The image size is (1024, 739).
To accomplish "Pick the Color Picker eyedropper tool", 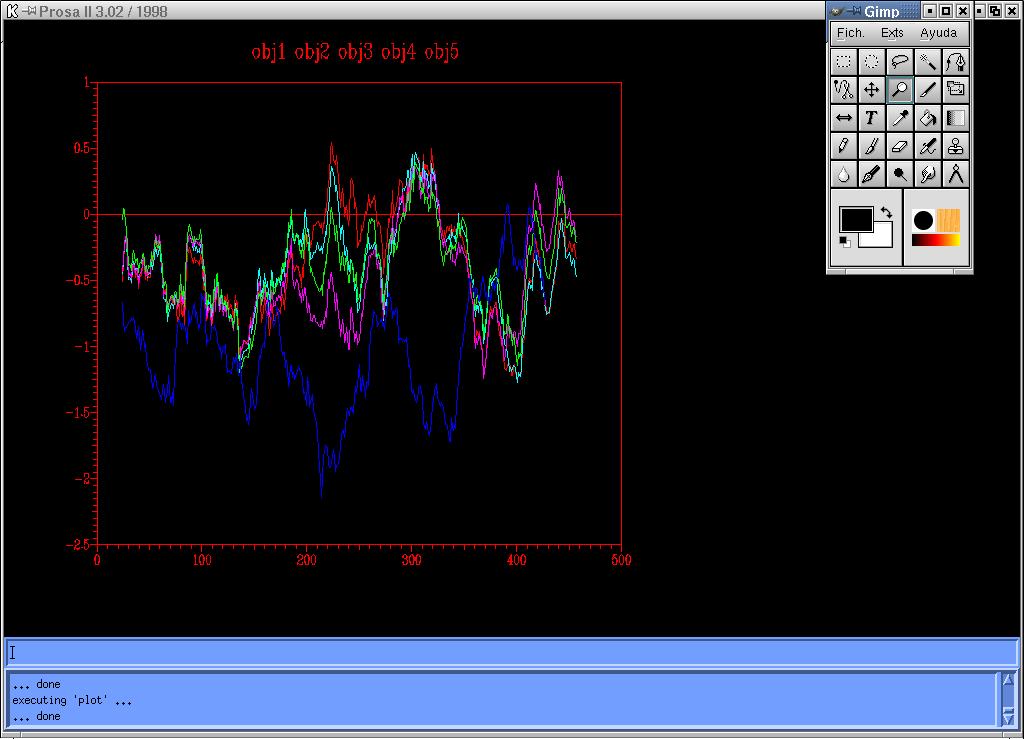I will [900, 118].
